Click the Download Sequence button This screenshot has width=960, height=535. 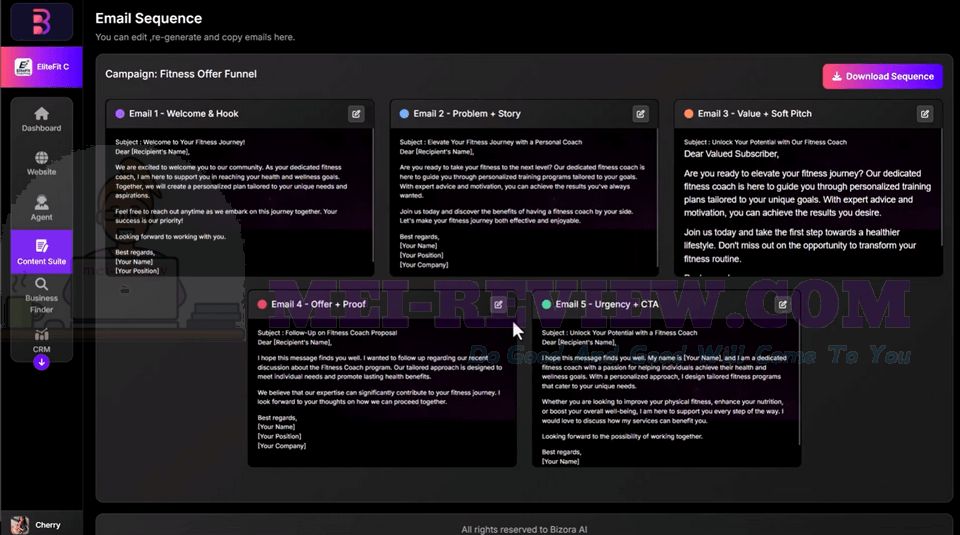pos(882,77)
